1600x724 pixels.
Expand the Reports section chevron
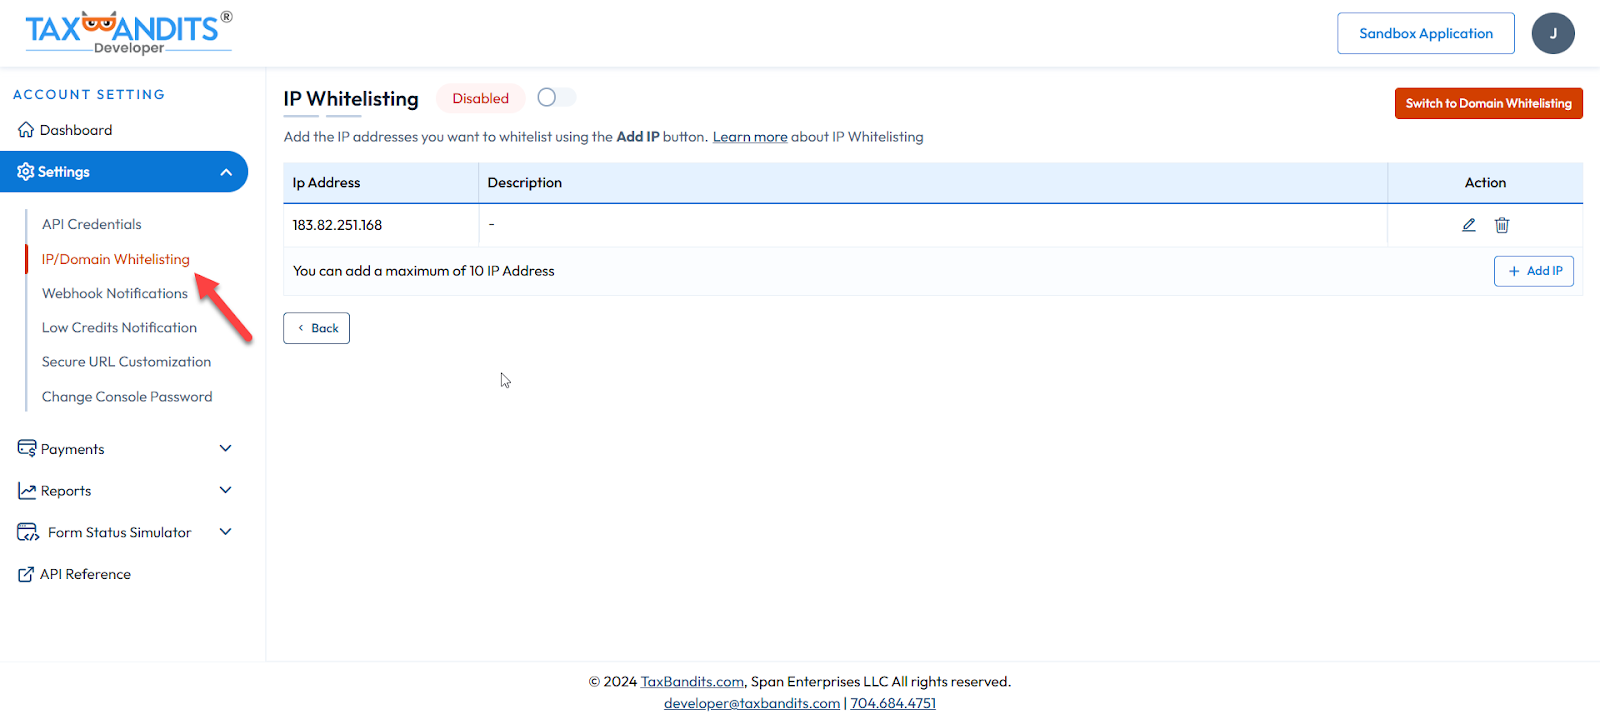point(225,490)
